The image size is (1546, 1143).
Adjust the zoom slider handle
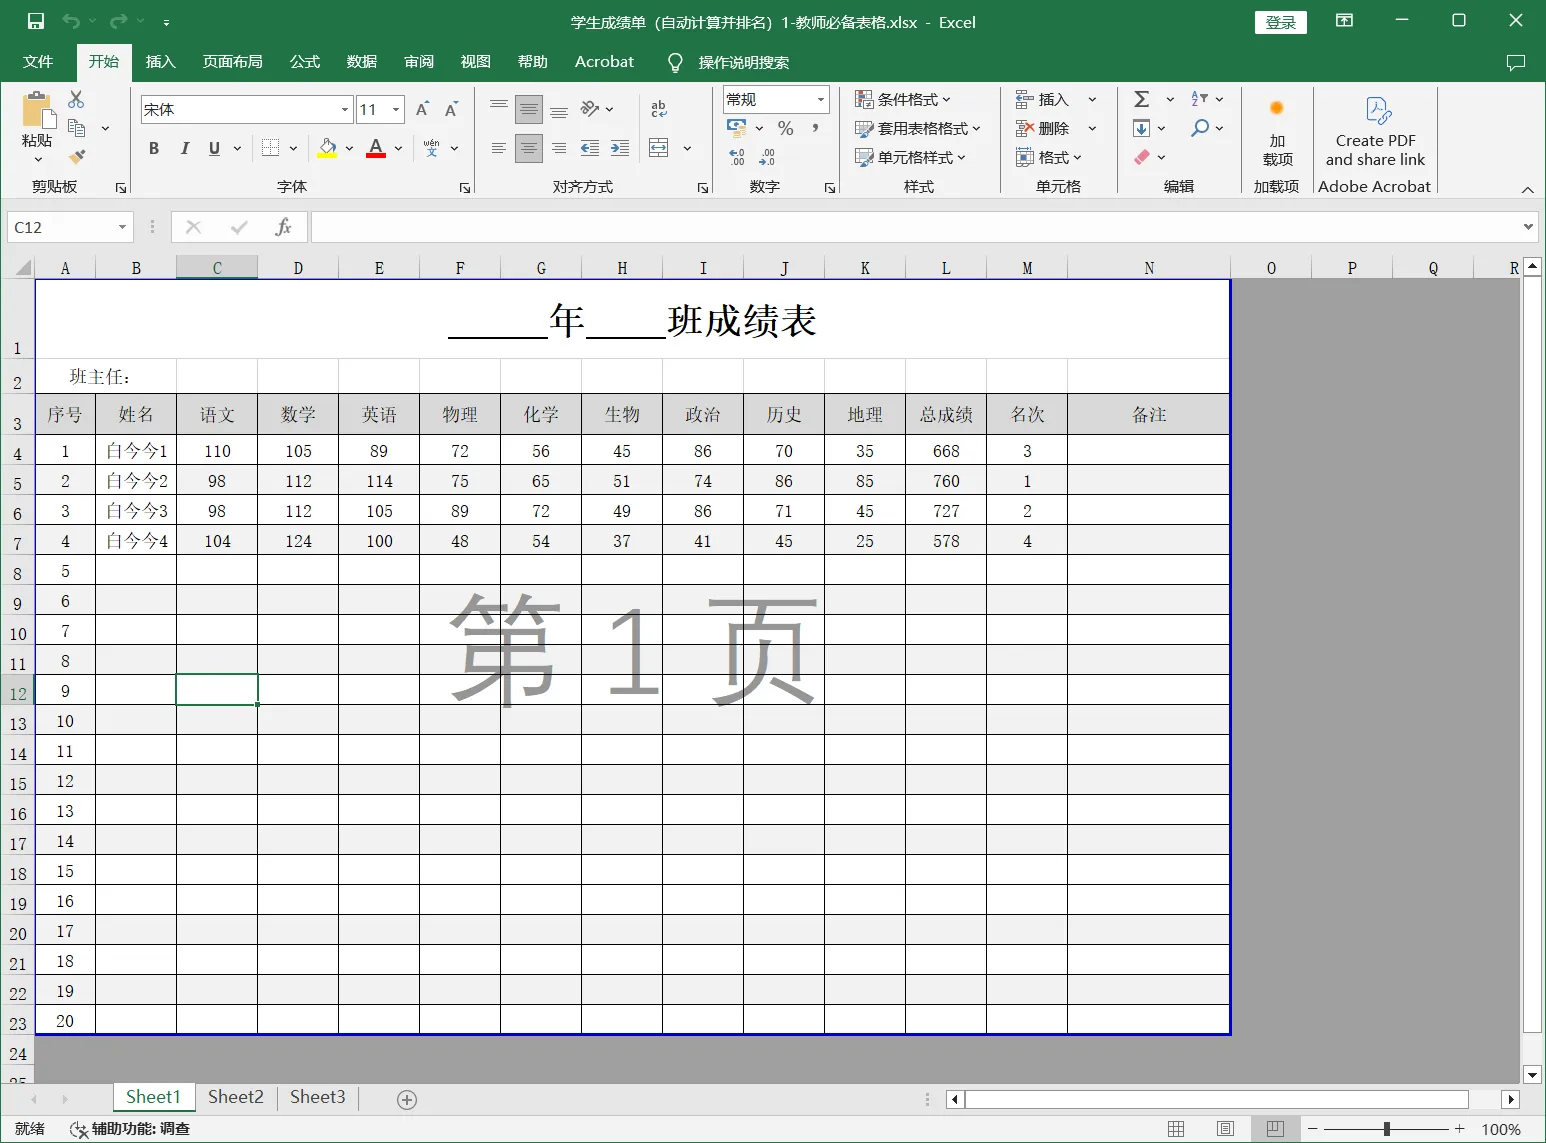[x=1386, y=1129]
